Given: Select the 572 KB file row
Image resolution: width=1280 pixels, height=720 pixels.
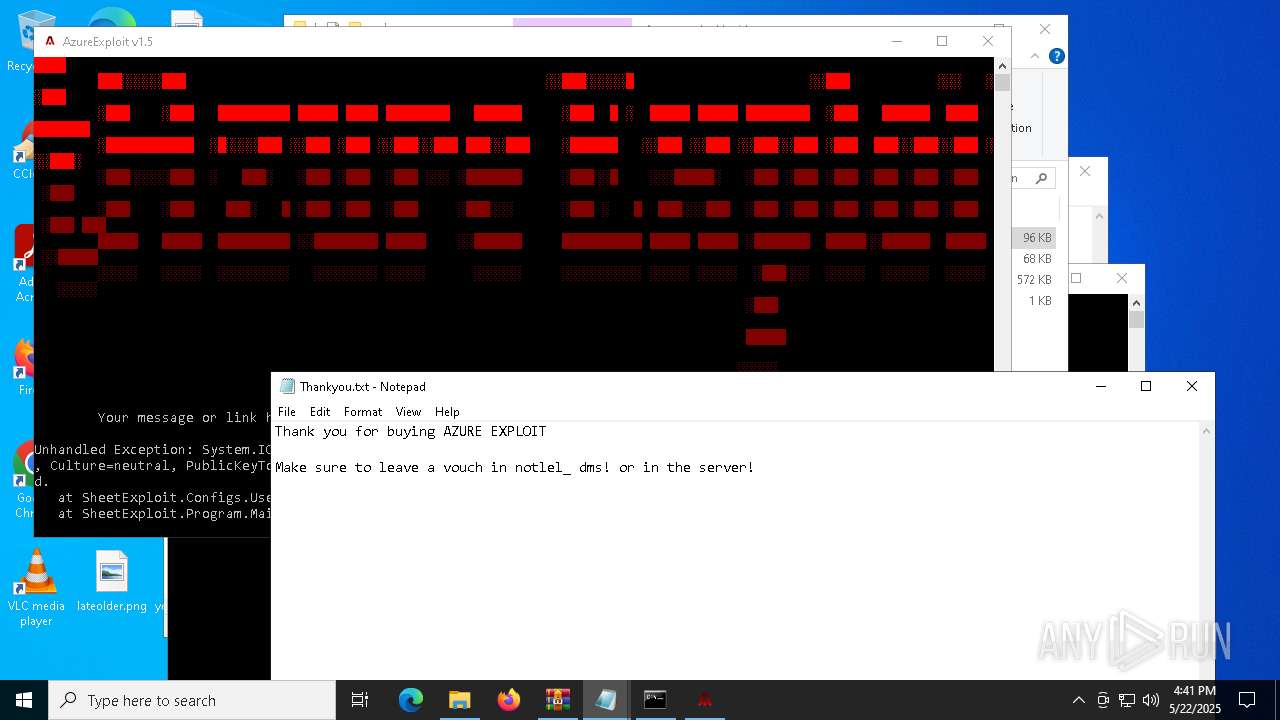Looking at the screenshot, I should (x=1034, y=280).
